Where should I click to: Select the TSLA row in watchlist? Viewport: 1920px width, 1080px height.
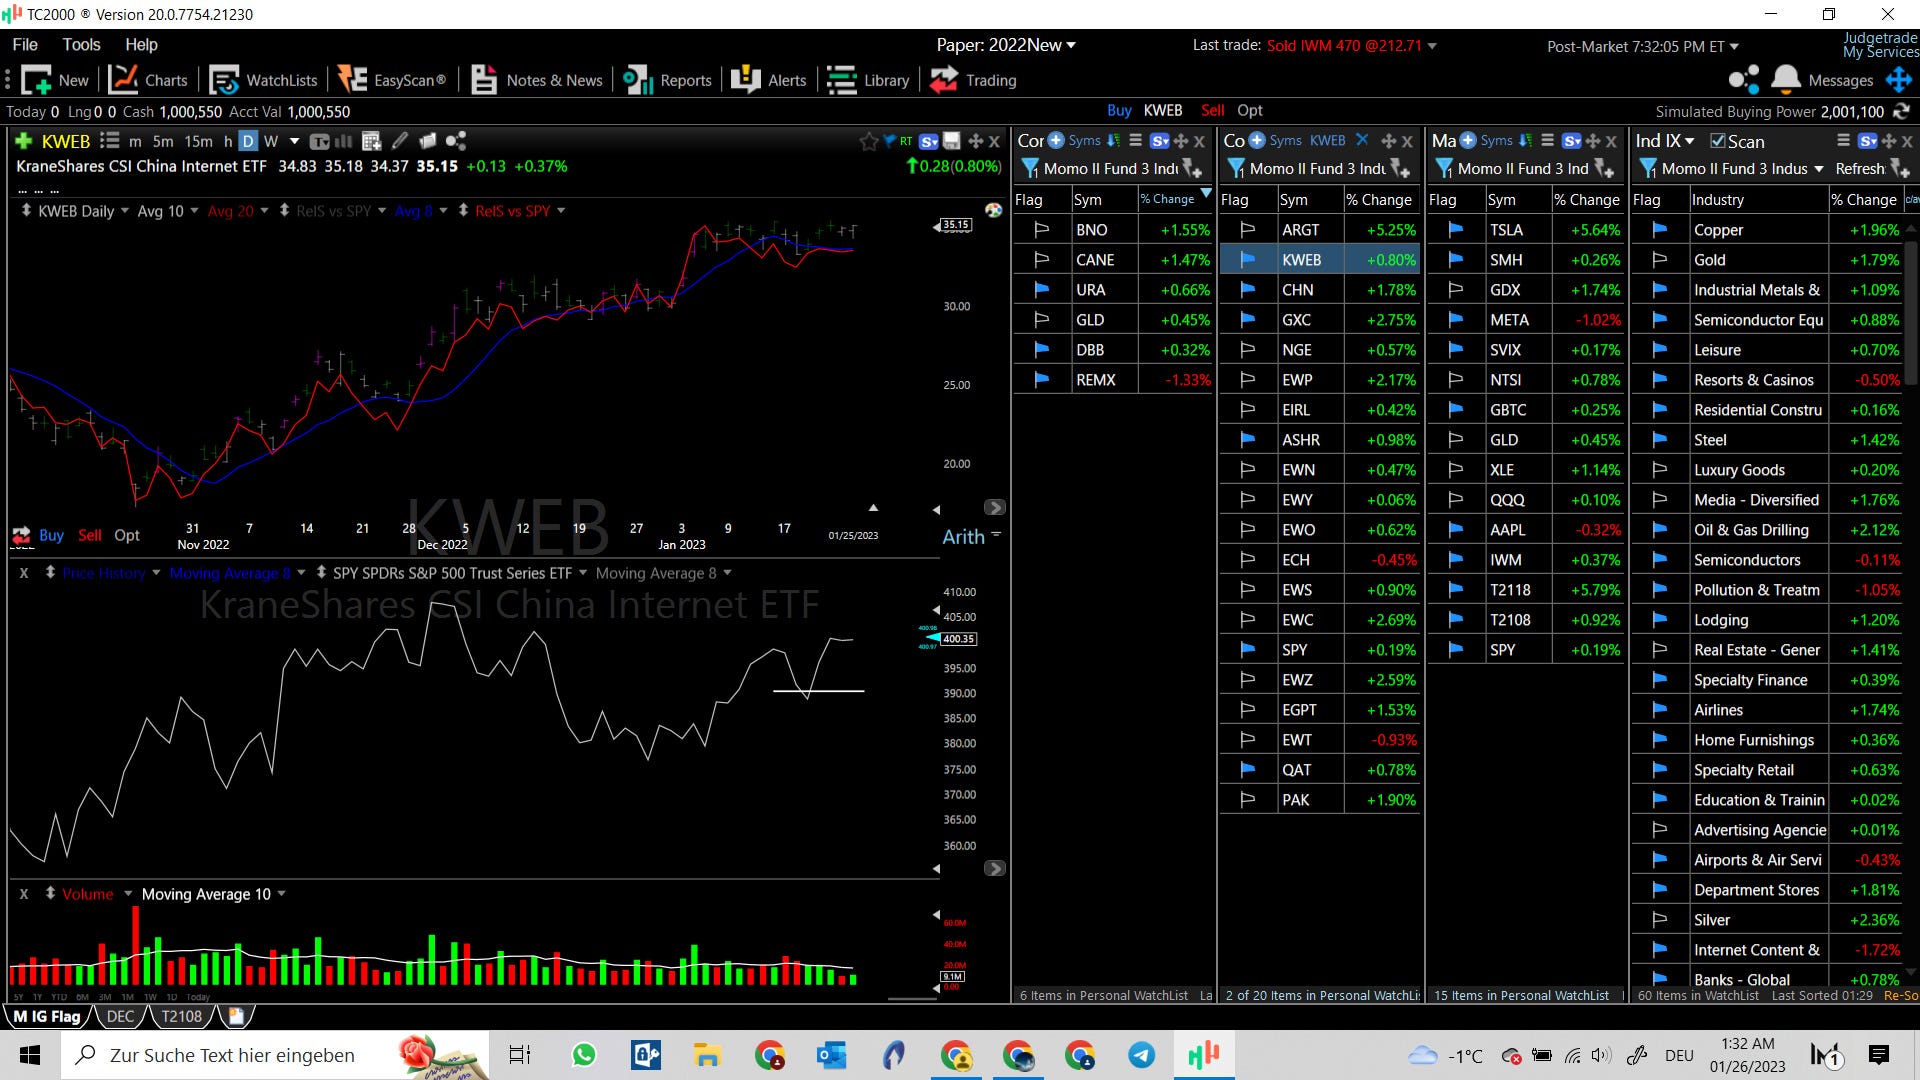click(1506, 229)
